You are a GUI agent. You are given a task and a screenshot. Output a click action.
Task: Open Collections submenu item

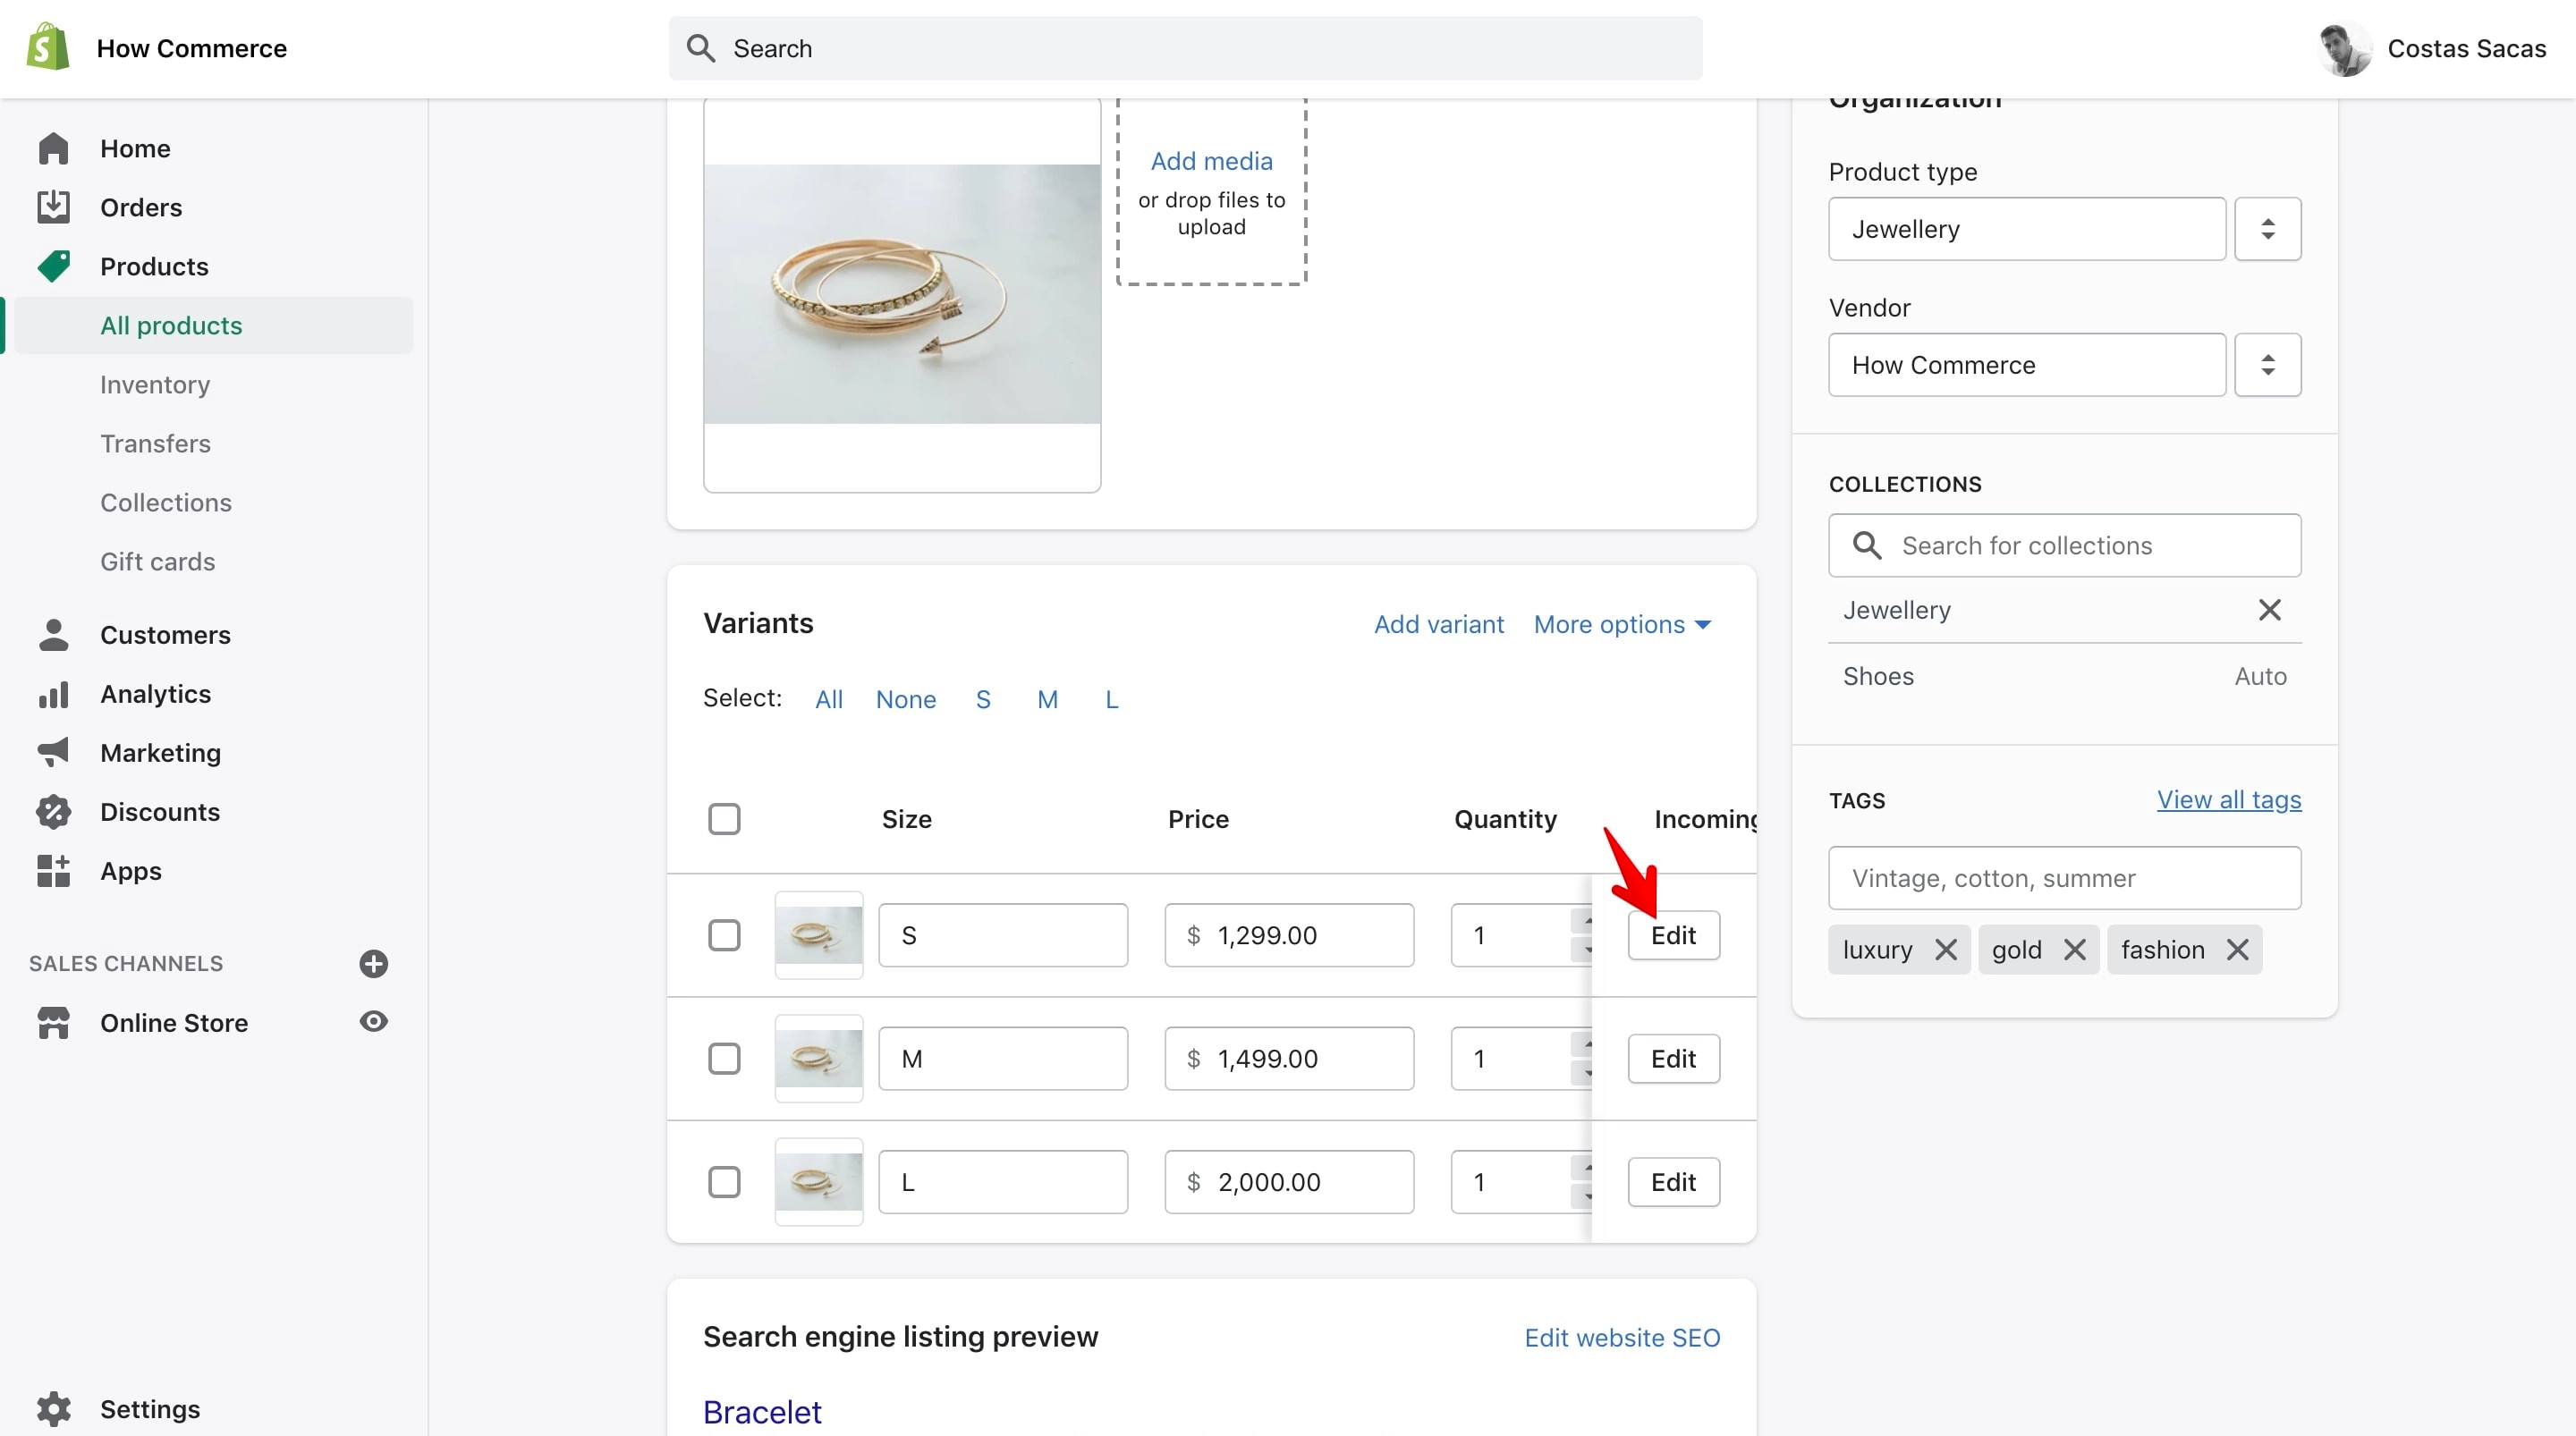pos(166,502)
